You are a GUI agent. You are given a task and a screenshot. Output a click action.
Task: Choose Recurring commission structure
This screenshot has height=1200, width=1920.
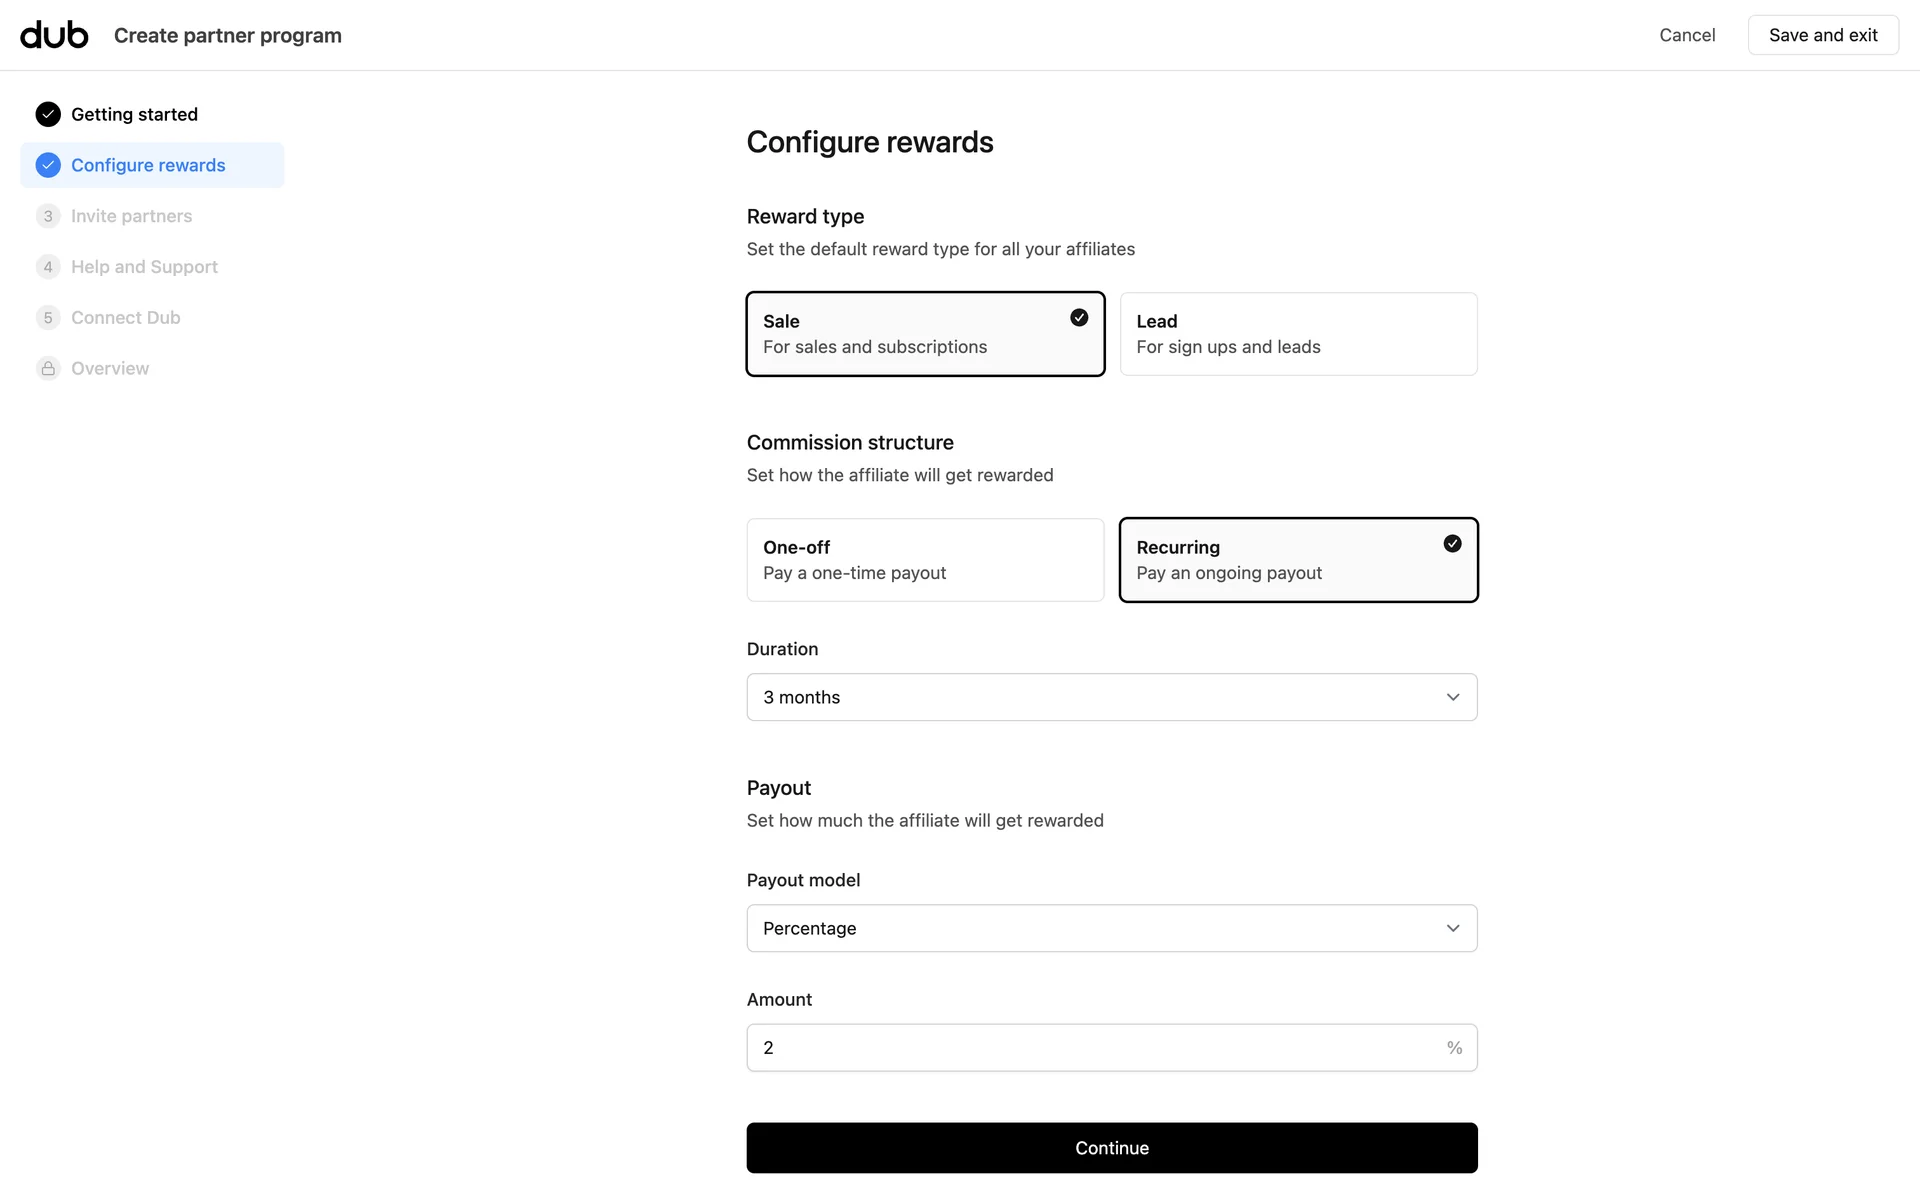pos(1298,560)
